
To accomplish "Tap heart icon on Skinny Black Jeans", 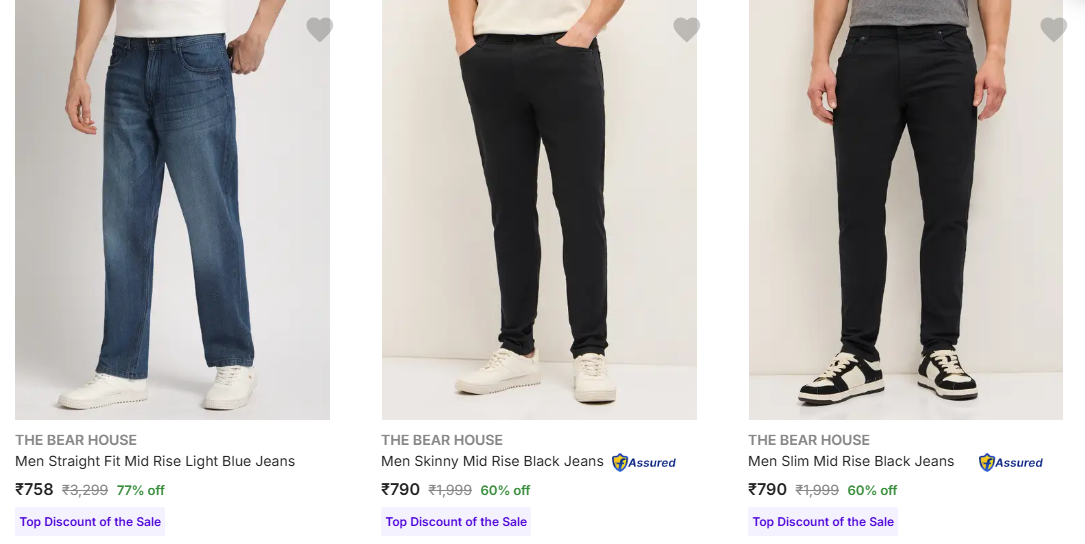I will click(686, 30).
